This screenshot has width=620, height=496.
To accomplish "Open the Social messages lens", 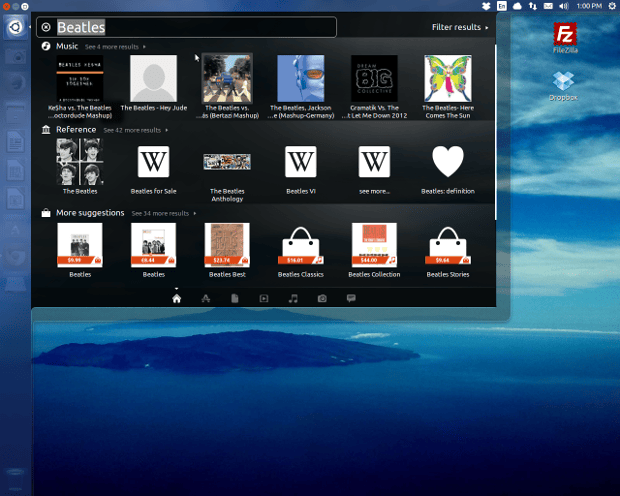I will pyautogui.click(x=351, y=298).
